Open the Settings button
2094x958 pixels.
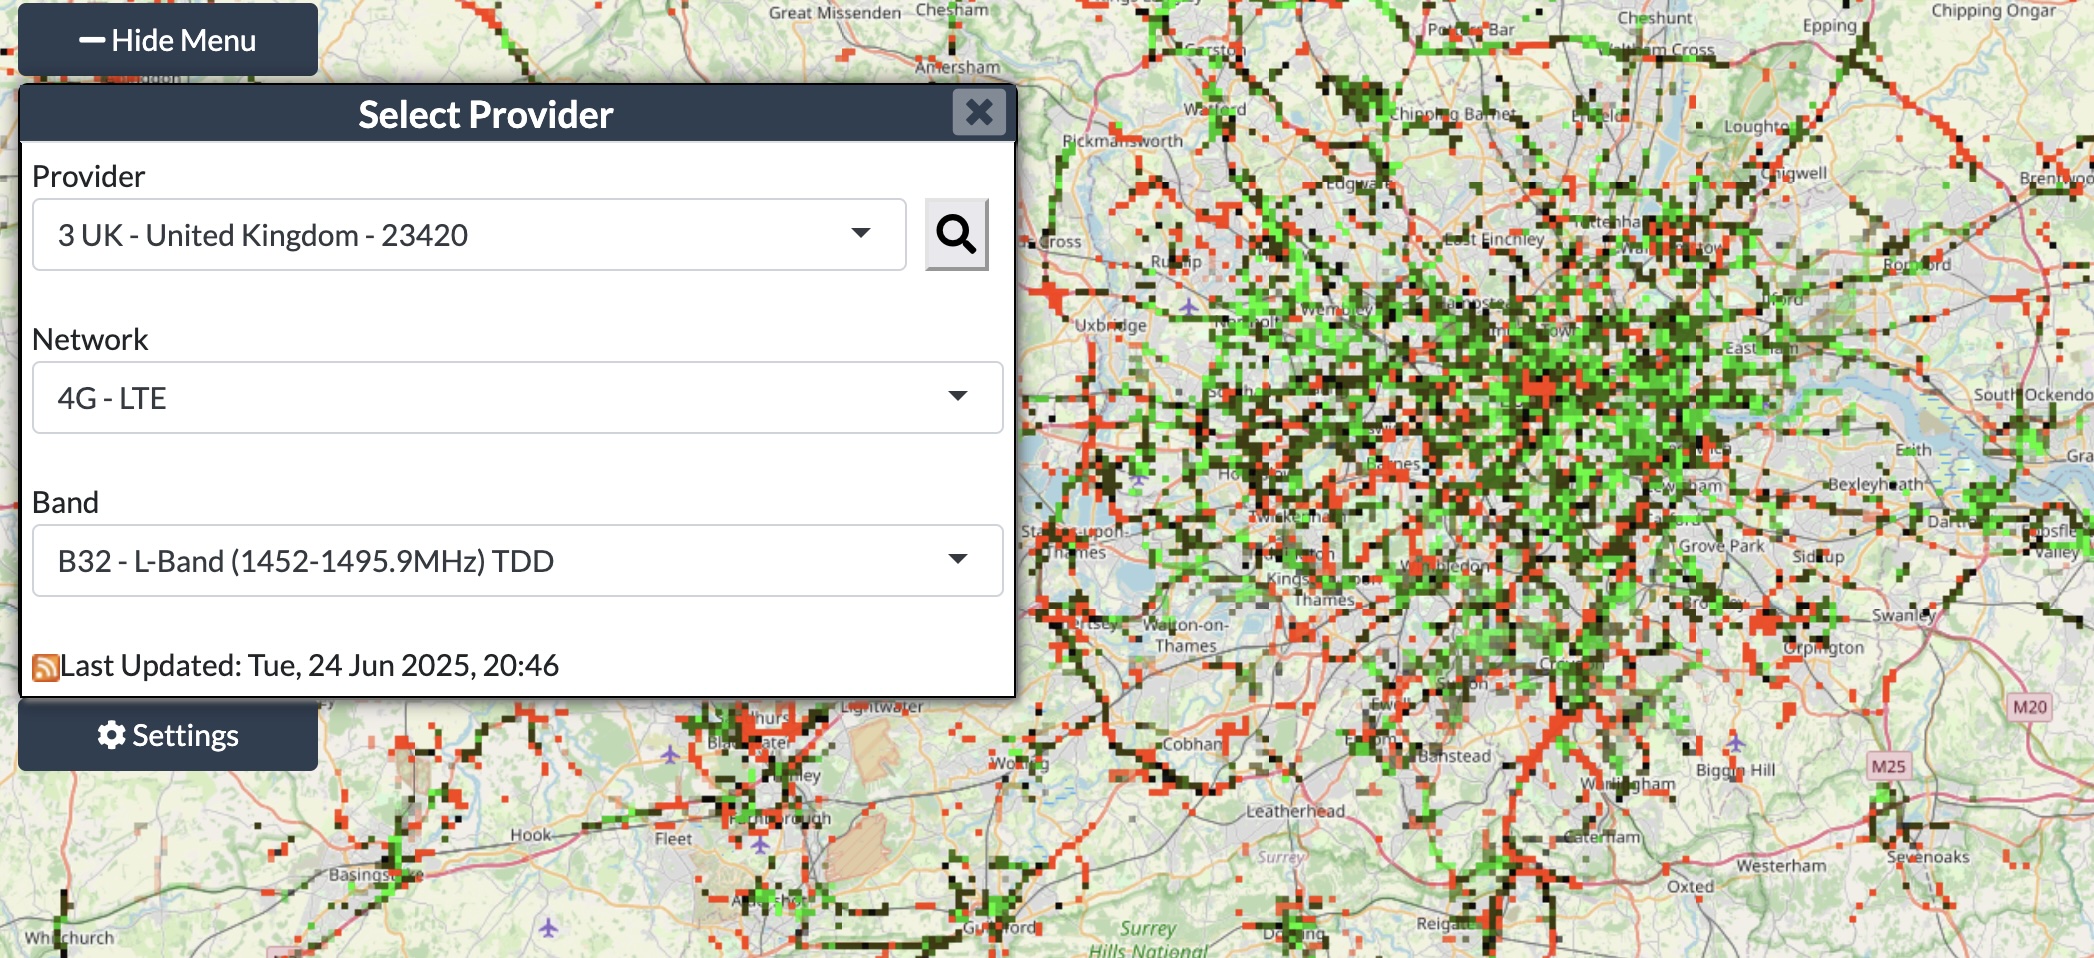(x=168, y=735)
